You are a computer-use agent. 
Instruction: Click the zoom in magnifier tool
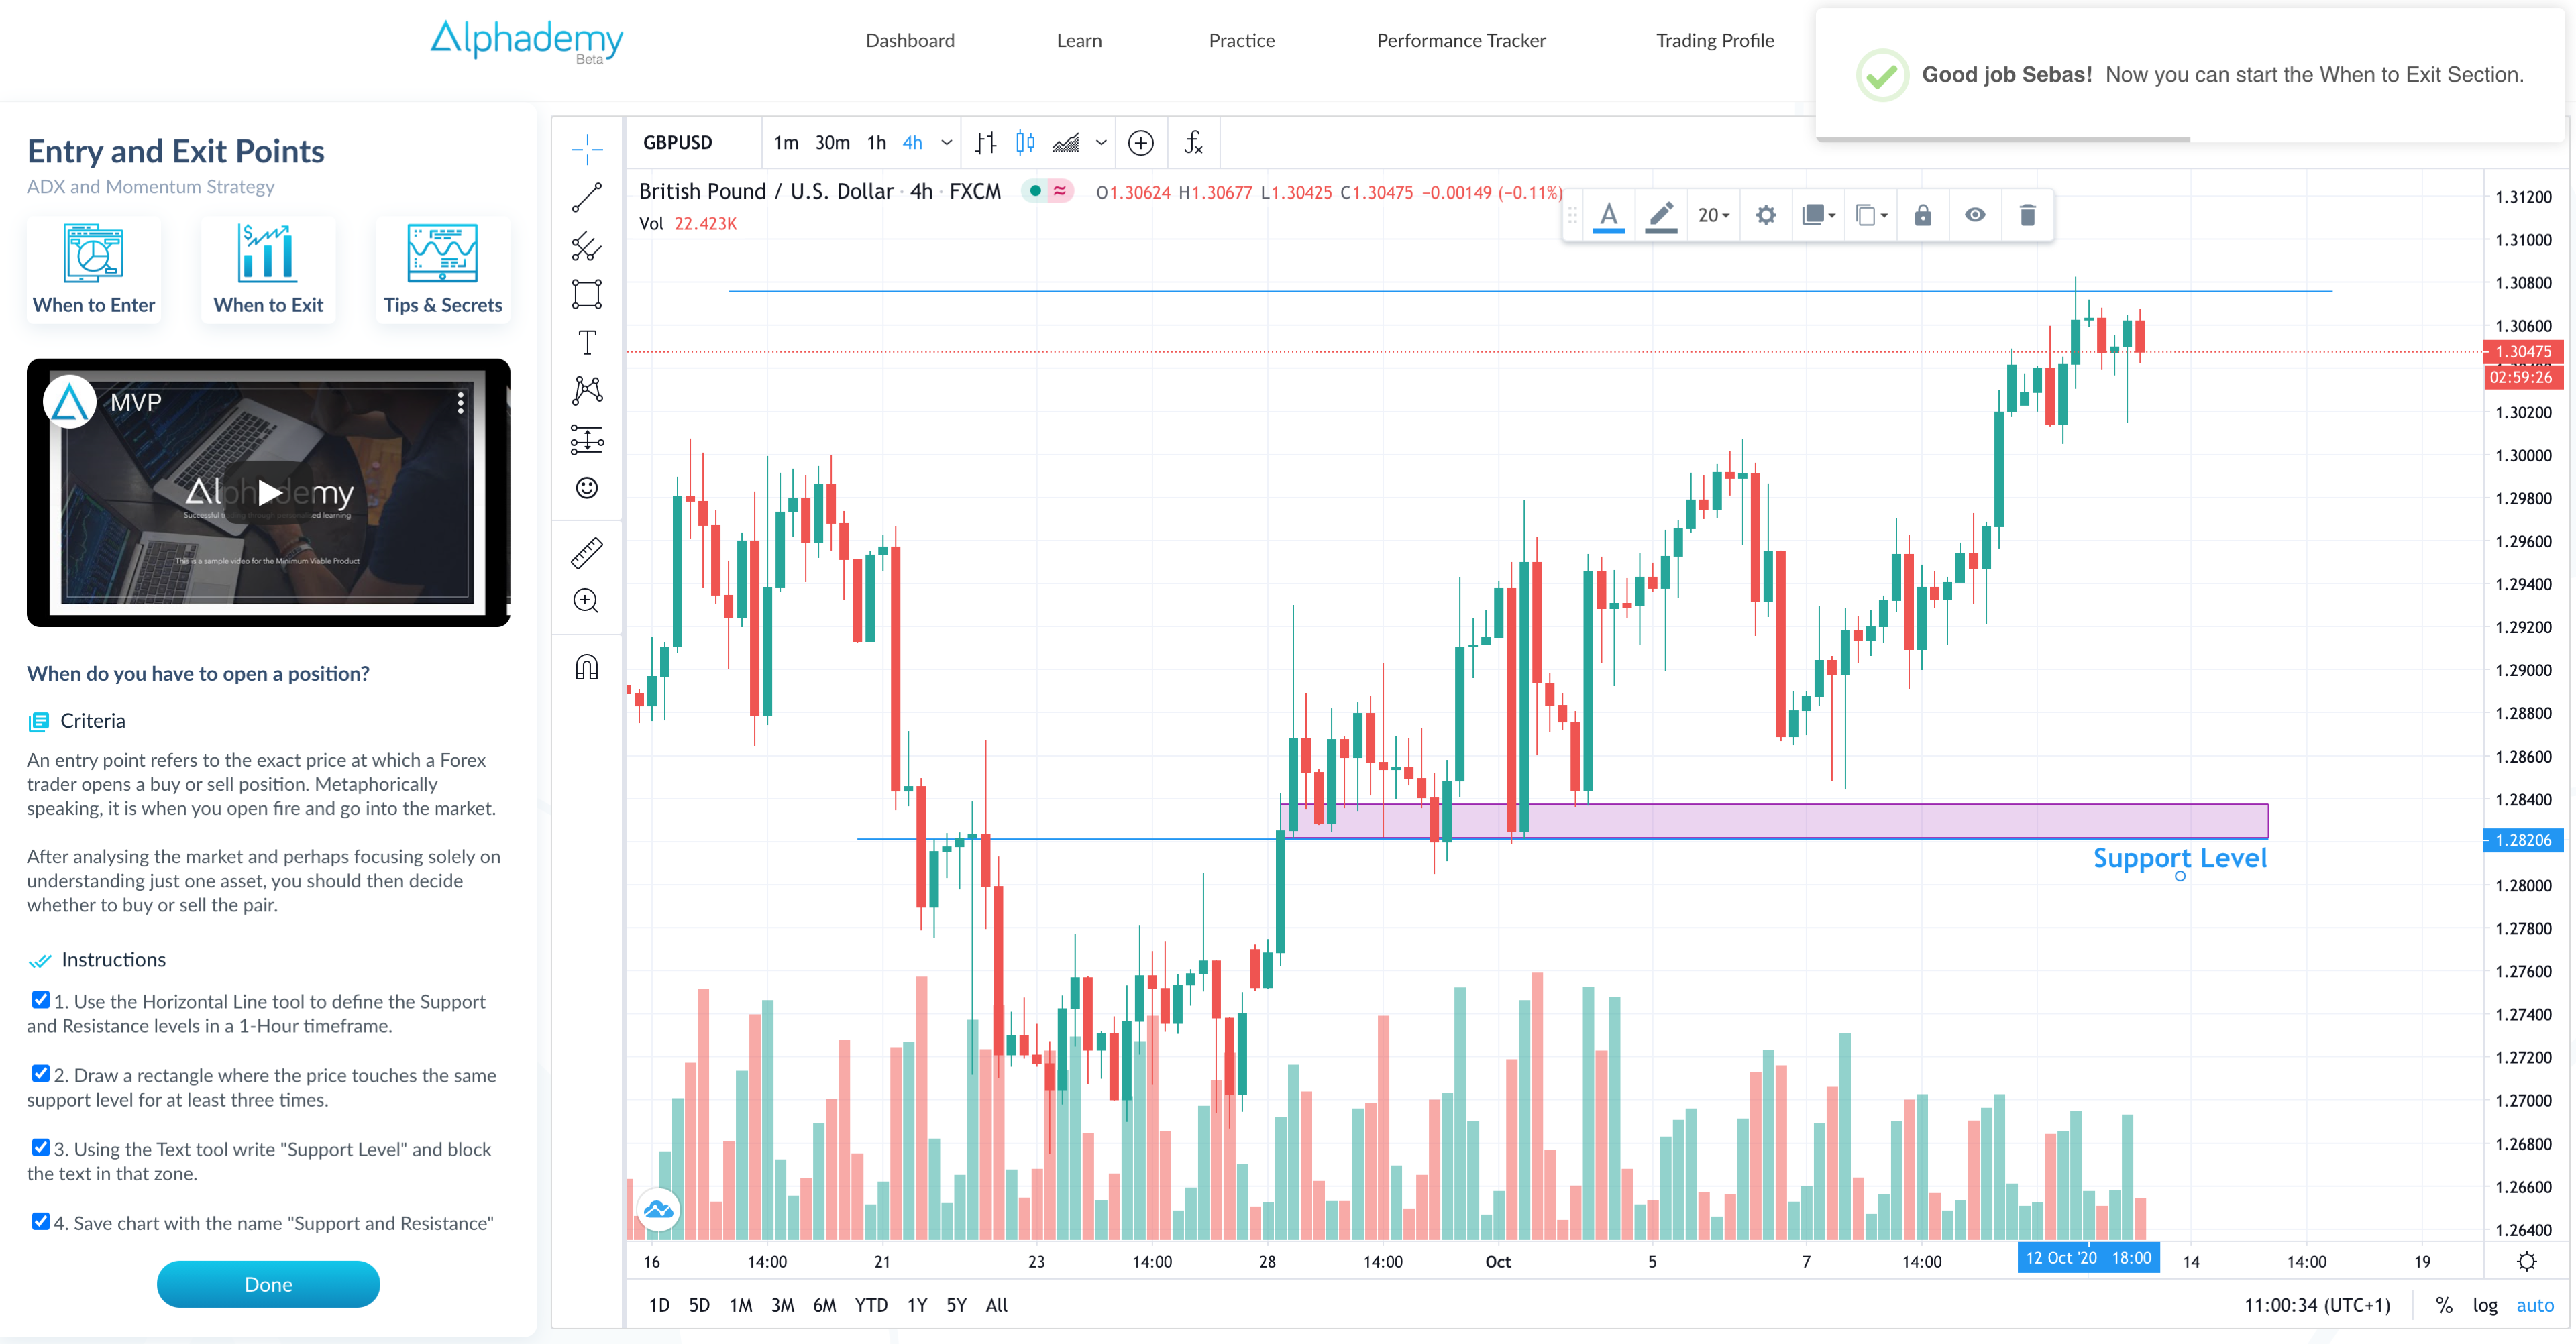click(x=587, y=601)
